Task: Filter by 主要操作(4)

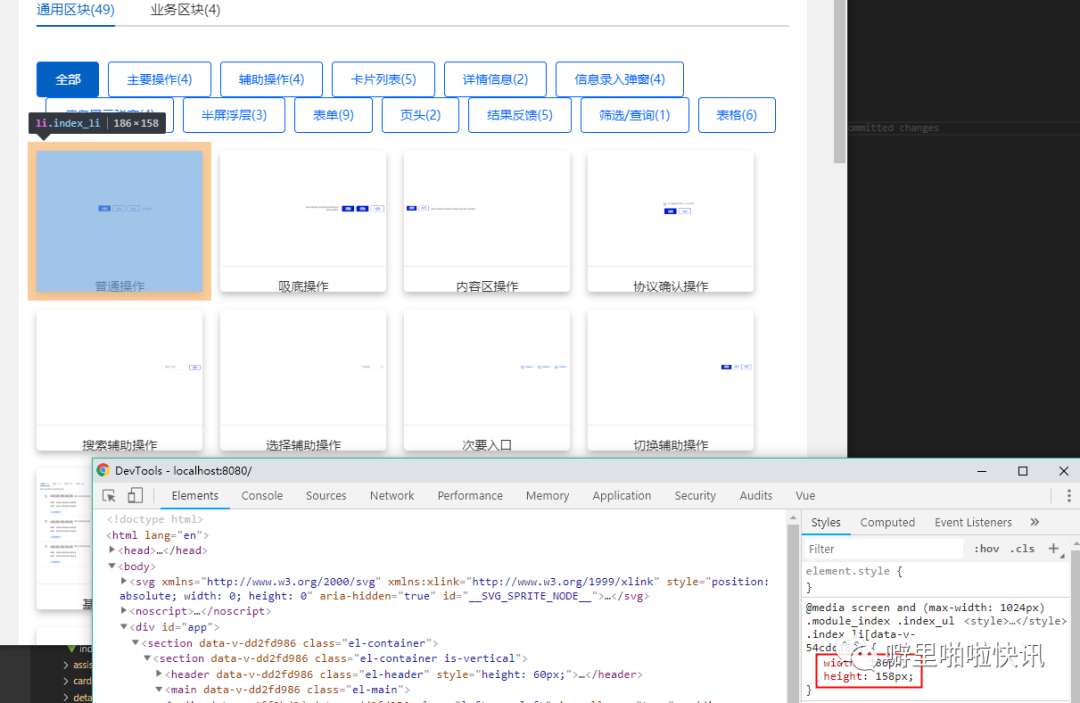Action: (159, 79)
